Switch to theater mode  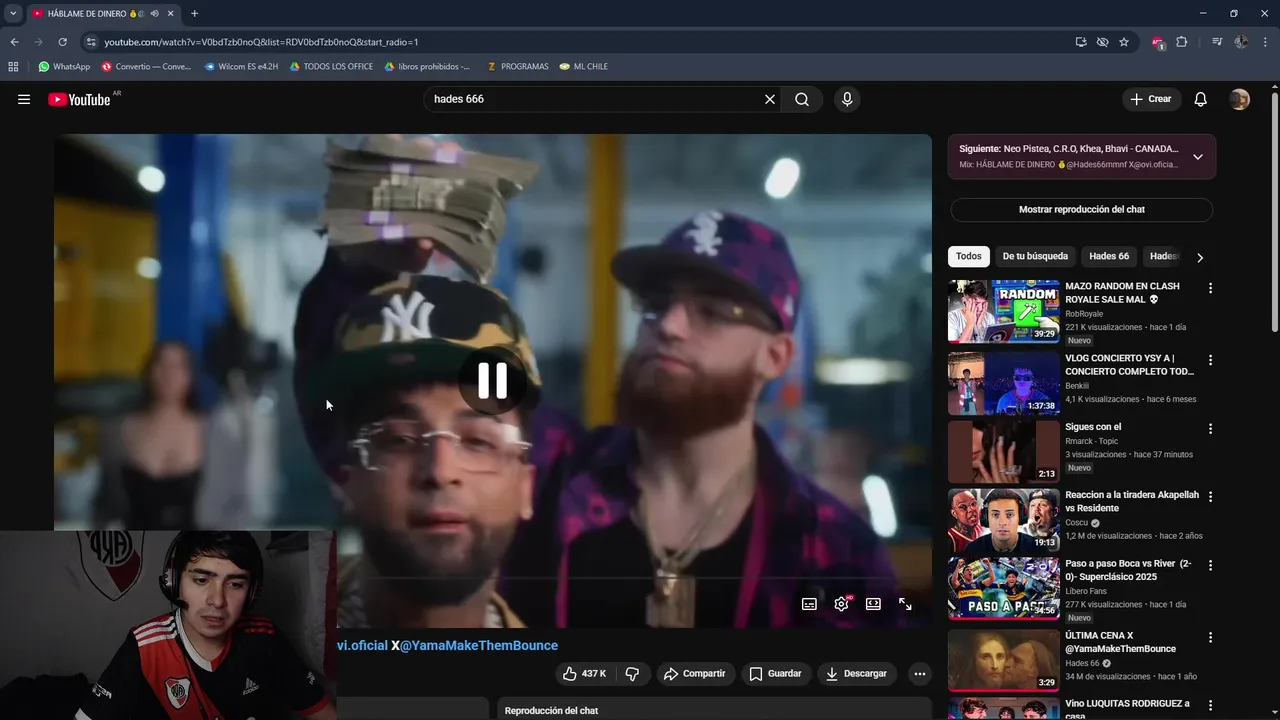(x=873, y=604)
